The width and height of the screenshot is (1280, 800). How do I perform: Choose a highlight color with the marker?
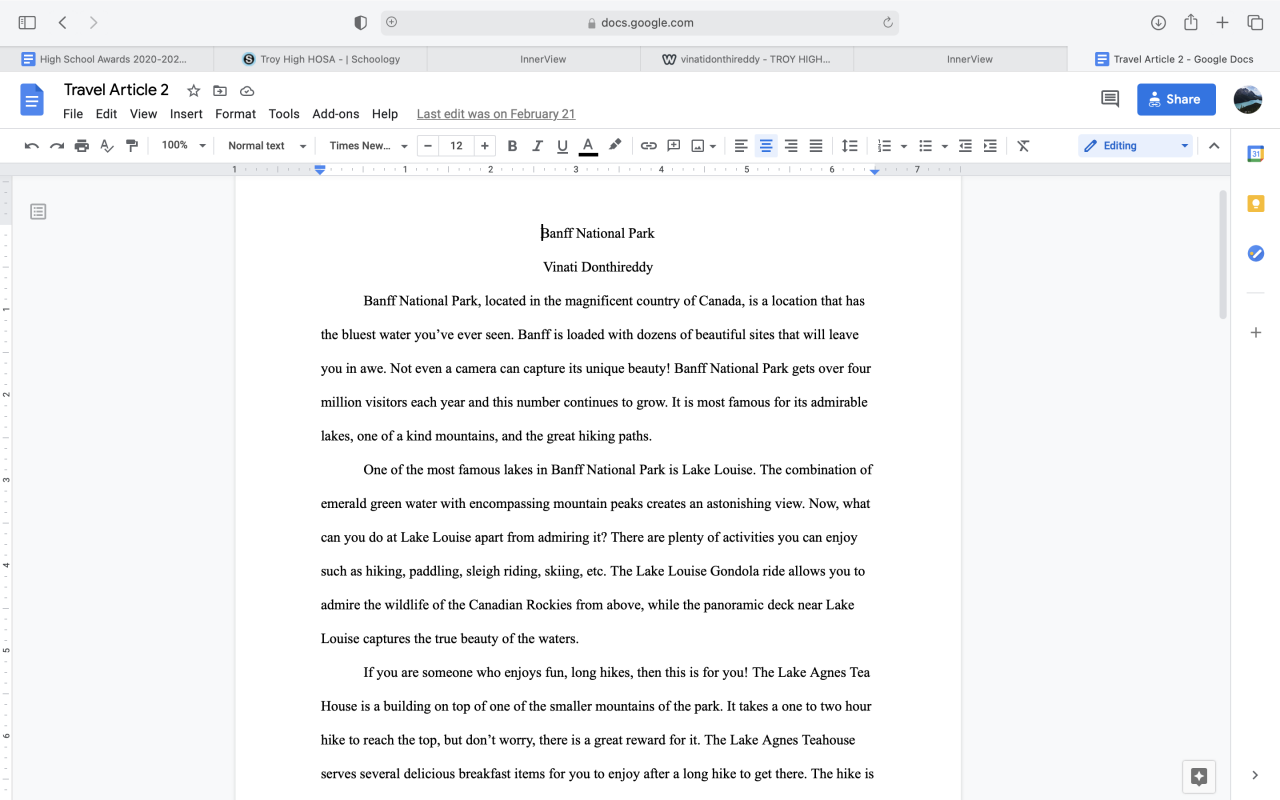615,146
